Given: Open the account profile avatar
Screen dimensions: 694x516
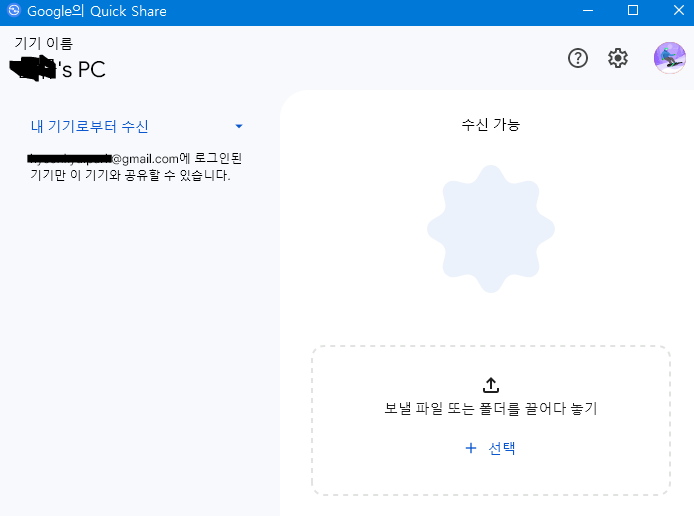Looking at the screenshot, I should (670, 58).
